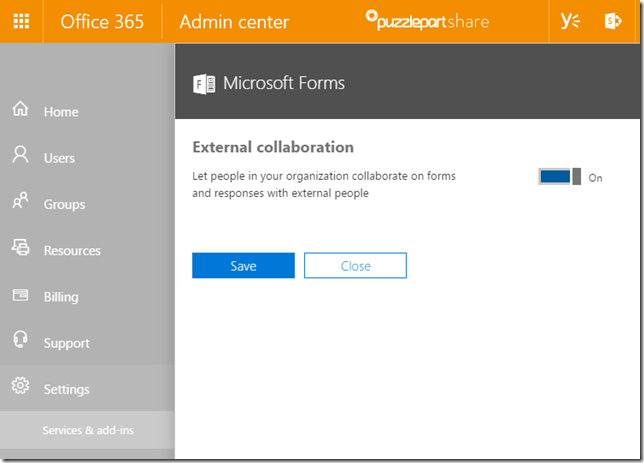Select Services & add-ins submenu item

87,430
